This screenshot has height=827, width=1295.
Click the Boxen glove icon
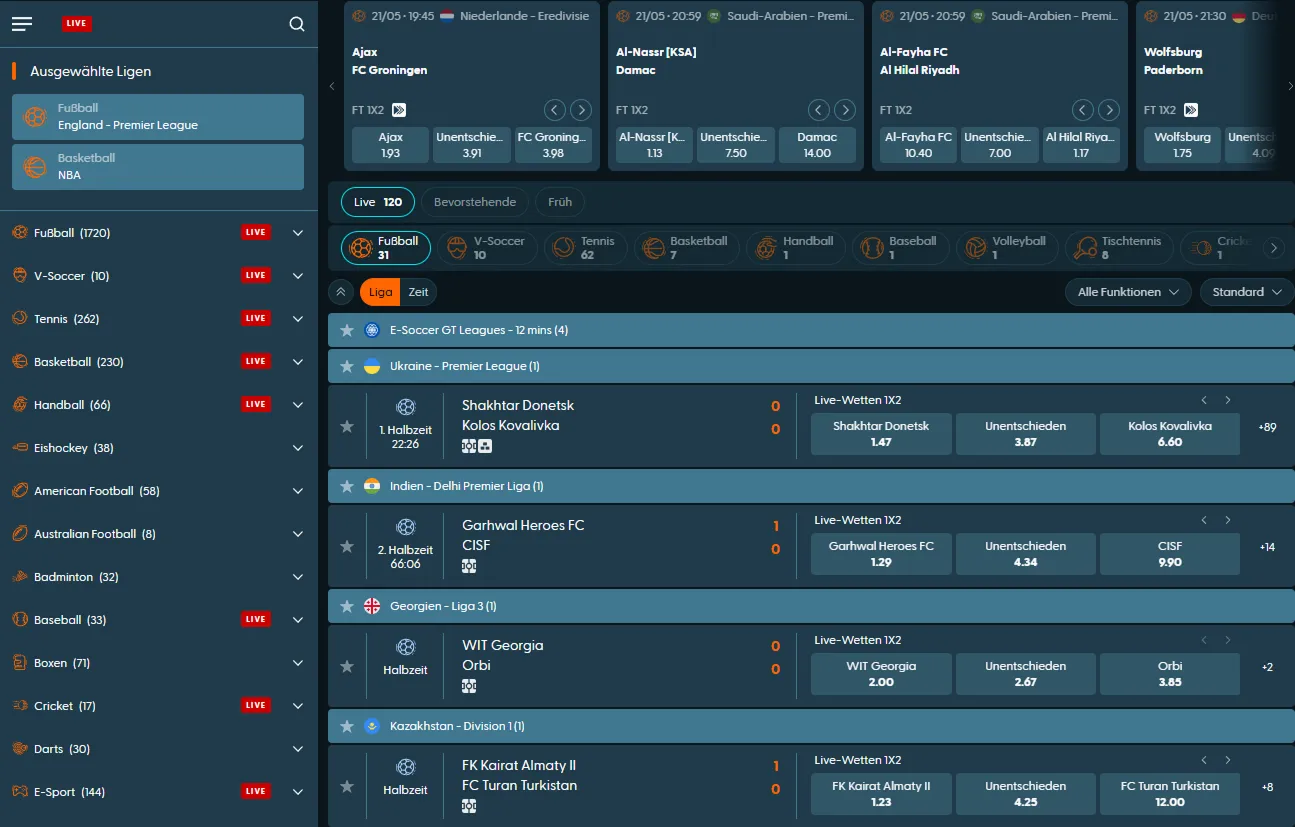coord(20,663)
